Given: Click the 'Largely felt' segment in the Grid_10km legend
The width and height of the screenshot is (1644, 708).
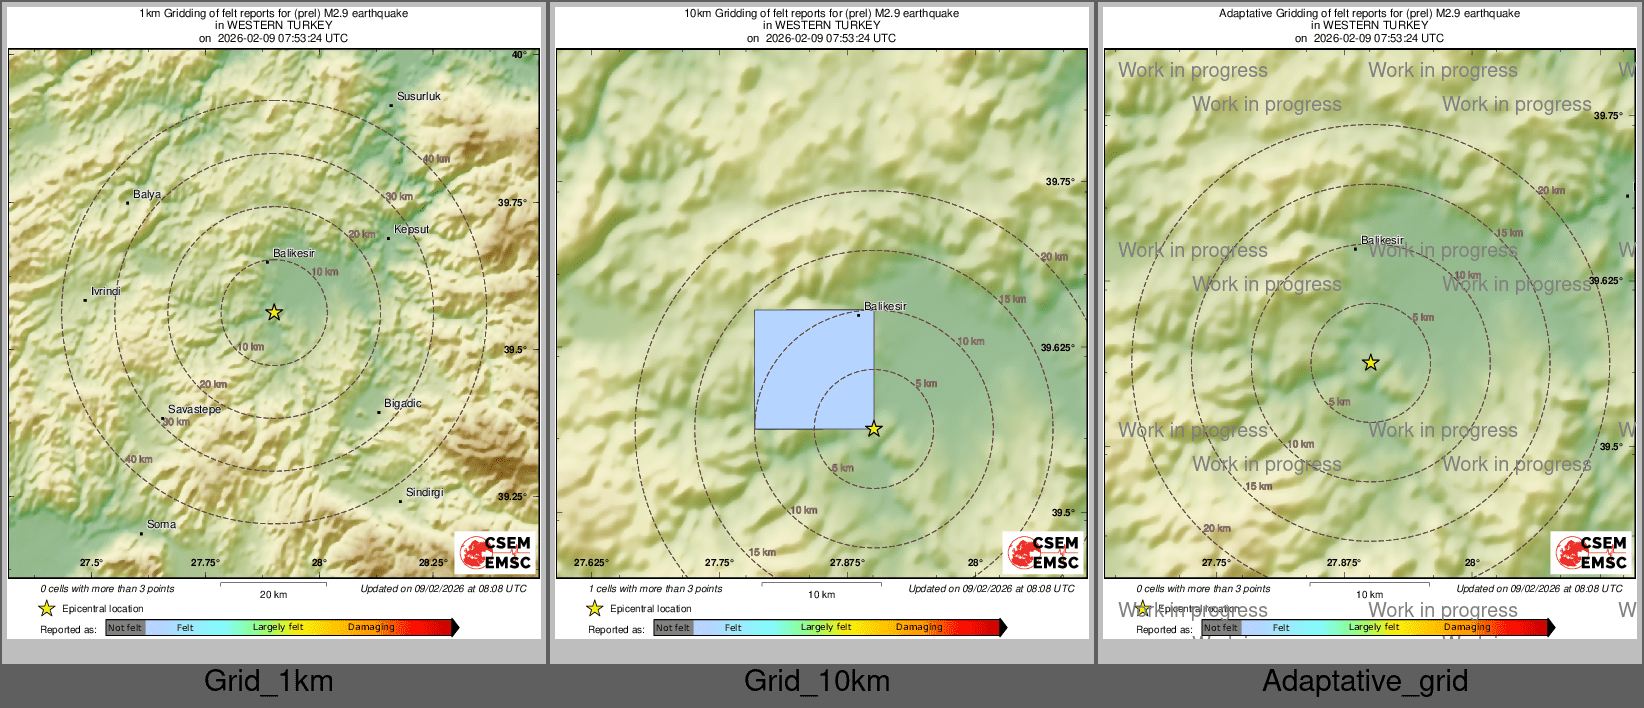Looking at the screenshot, I should pyautogui.click(x=826, y=628).
